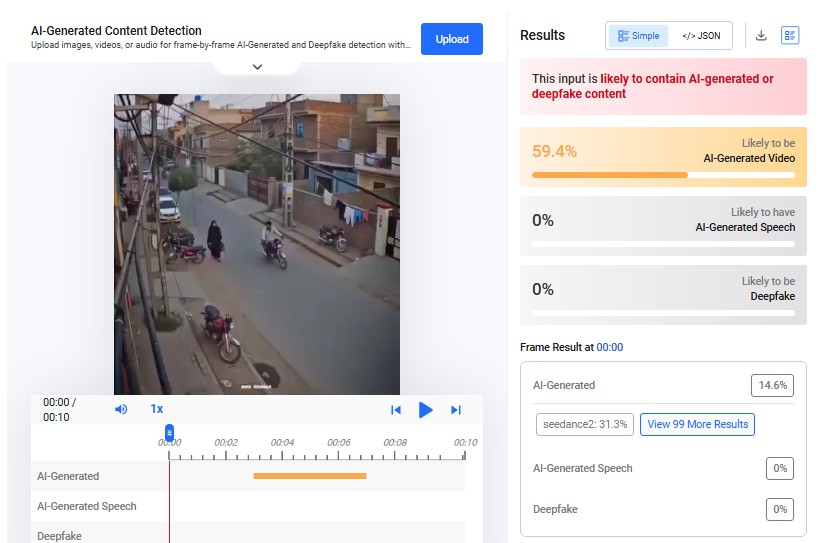Select the Likely to be Deepfake card
The width and height of the screenshot is (819, 543).
pos(663,295)
